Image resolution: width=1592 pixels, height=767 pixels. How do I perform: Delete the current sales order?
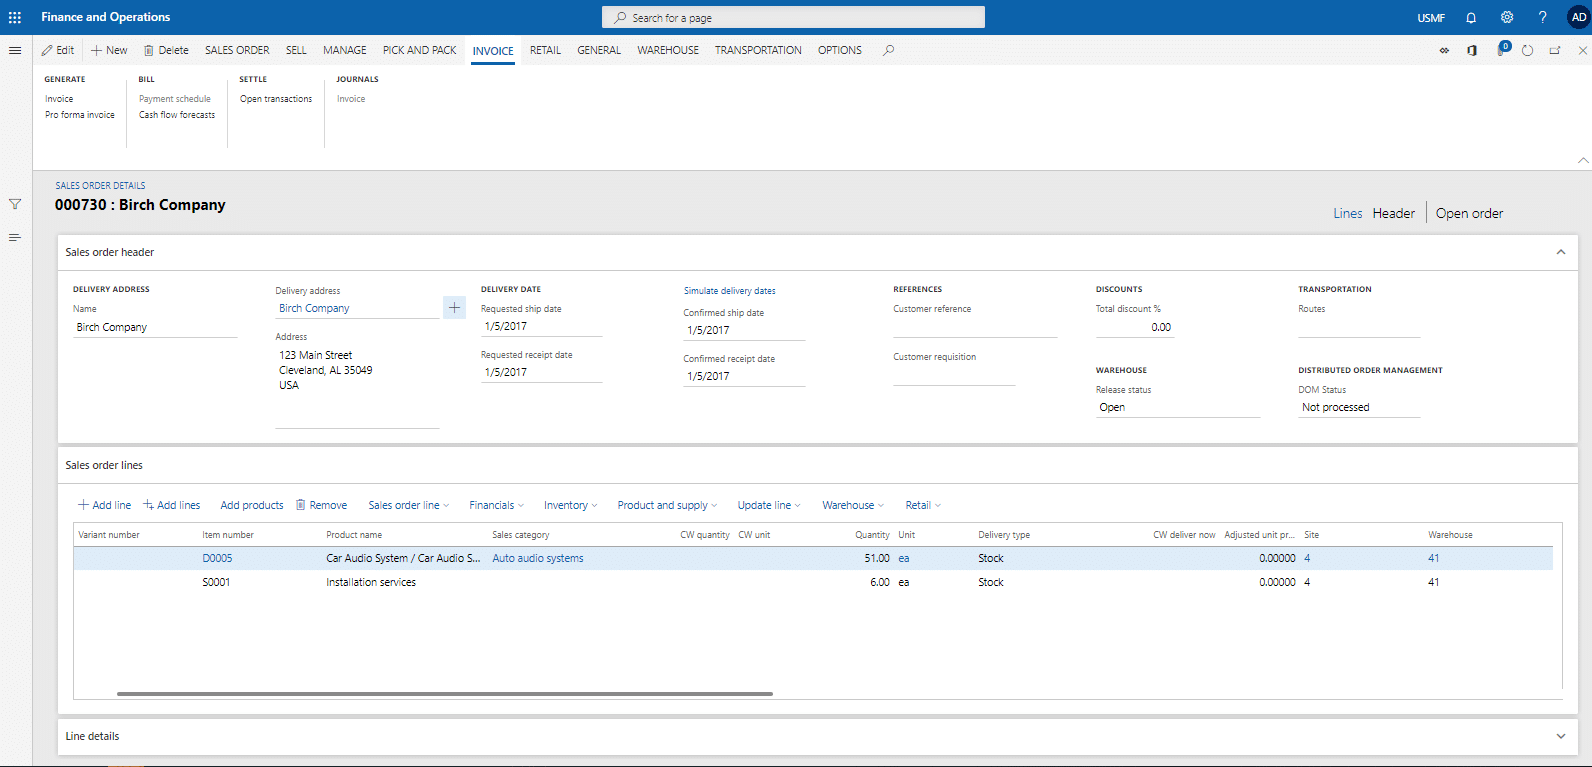[x=166, y=50]
